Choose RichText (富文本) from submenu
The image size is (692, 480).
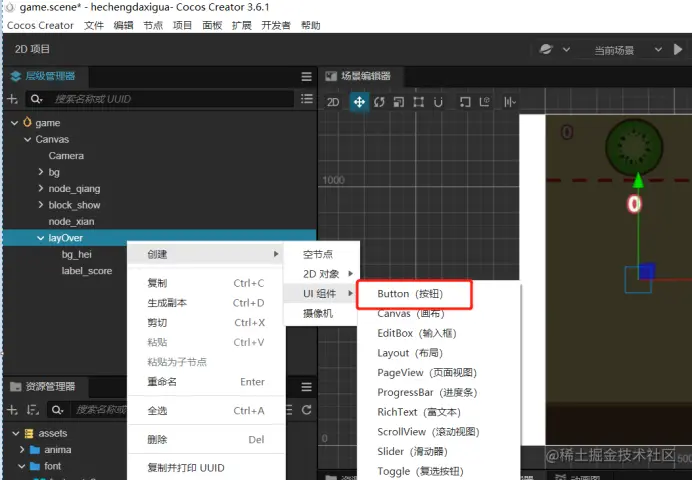pos(419,412)
